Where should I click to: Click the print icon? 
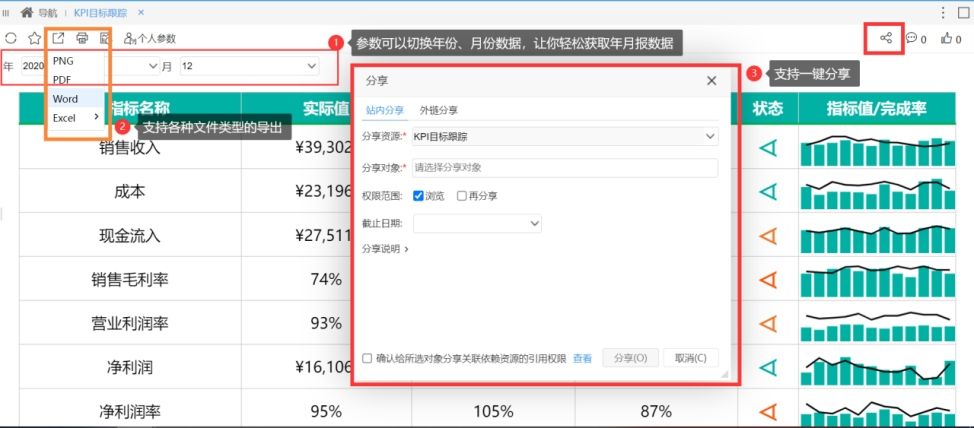point(82,38)
